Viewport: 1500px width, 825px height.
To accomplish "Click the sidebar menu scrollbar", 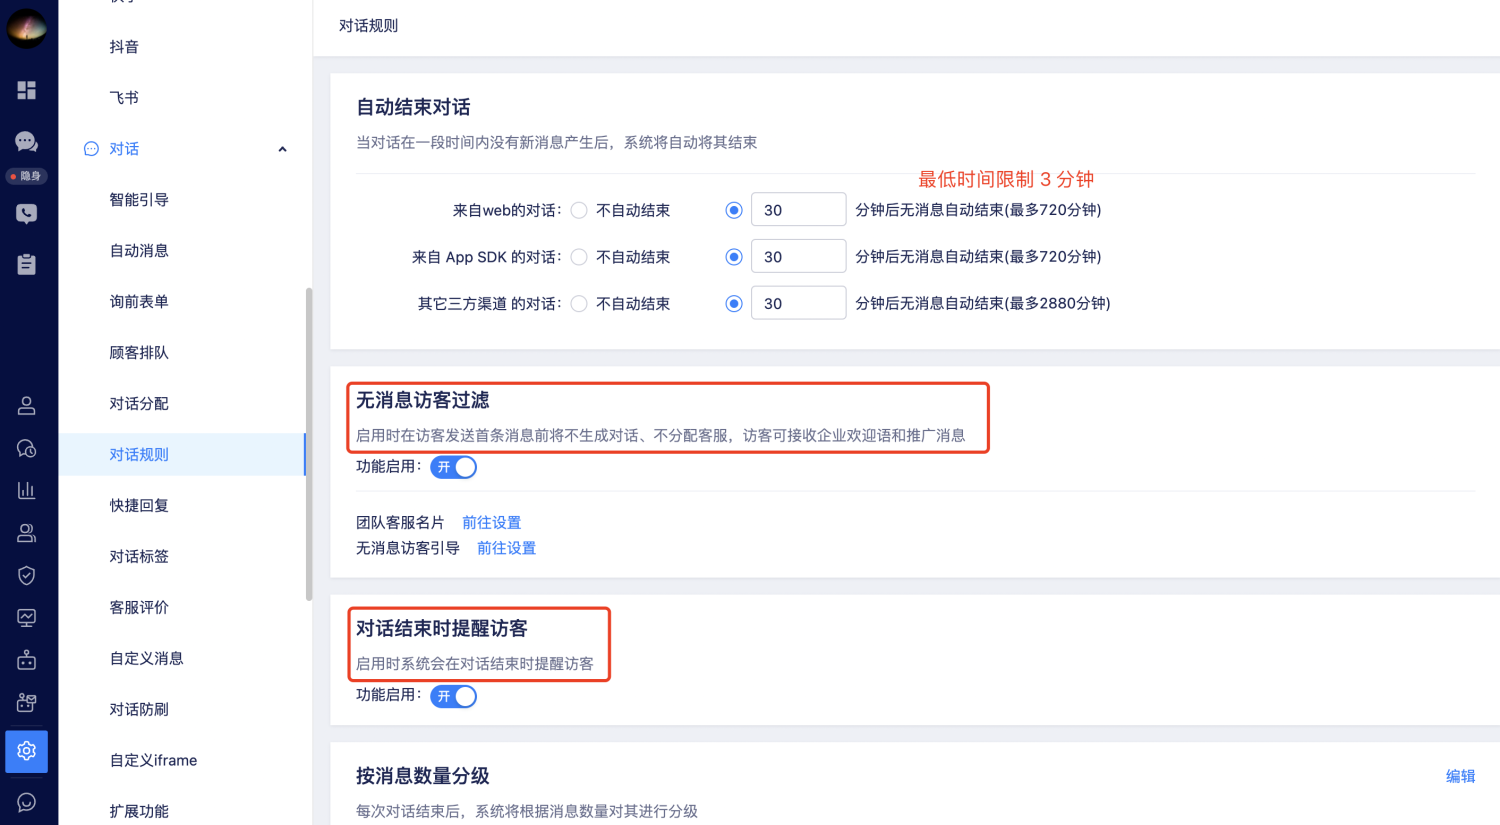I will [x=309, y=445].
